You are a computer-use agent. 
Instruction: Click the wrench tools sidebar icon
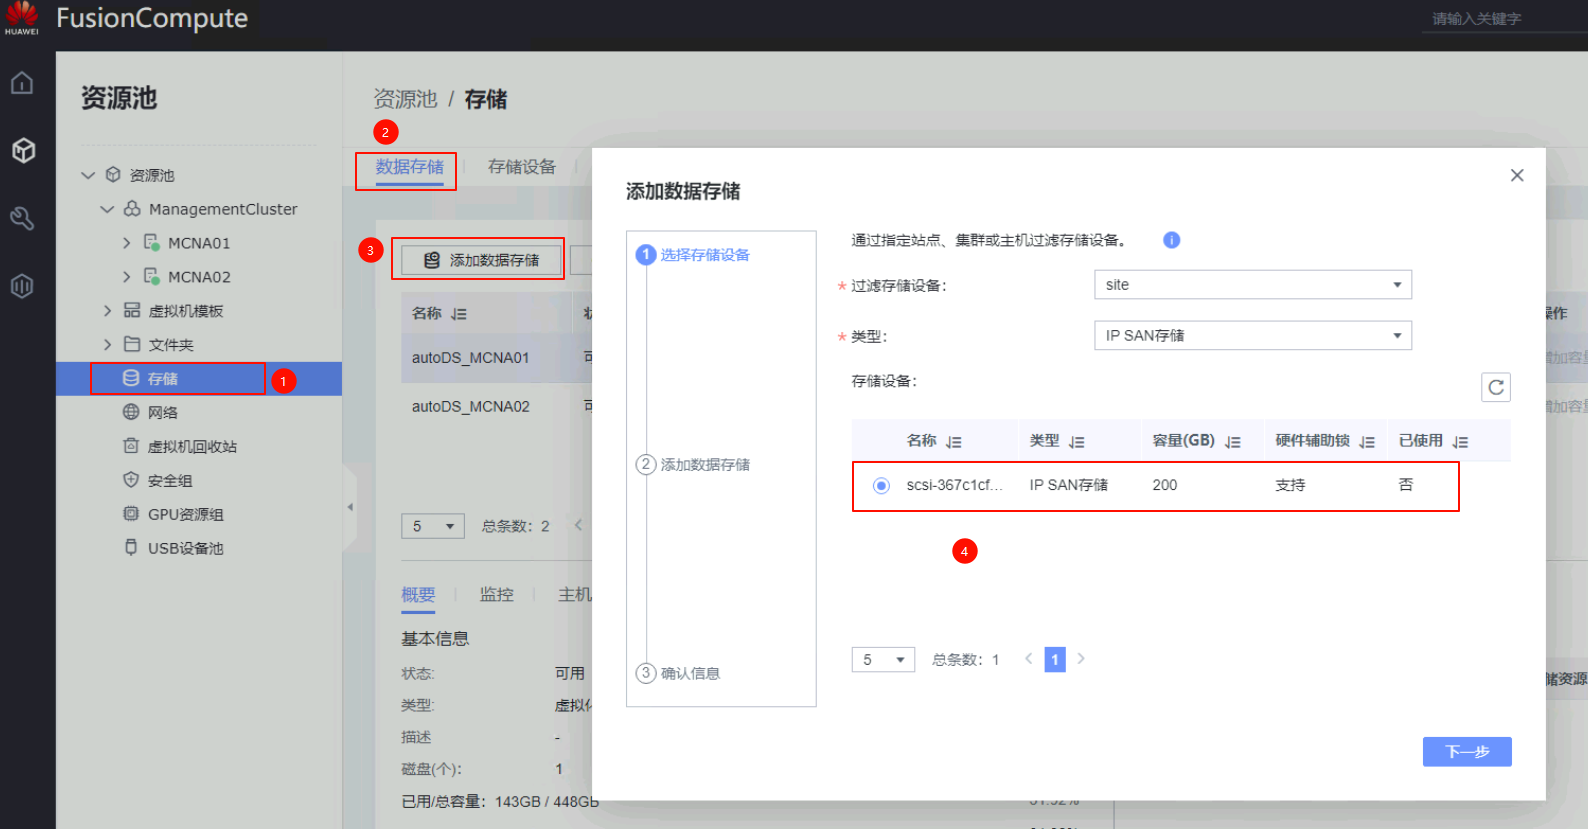[x=22, y=218]
